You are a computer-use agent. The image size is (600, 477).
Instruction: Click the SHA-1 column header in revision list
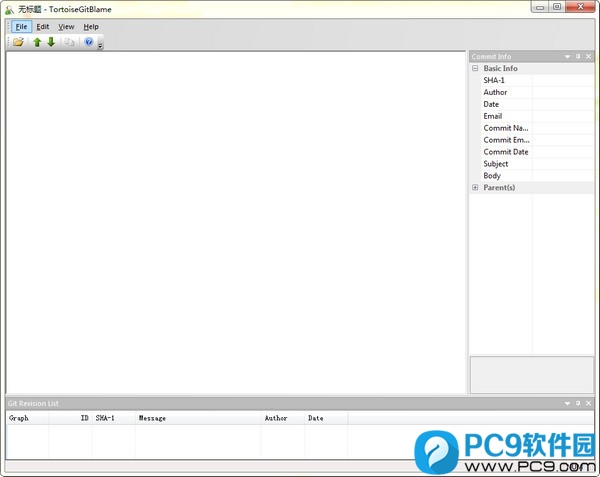[114, 418]
